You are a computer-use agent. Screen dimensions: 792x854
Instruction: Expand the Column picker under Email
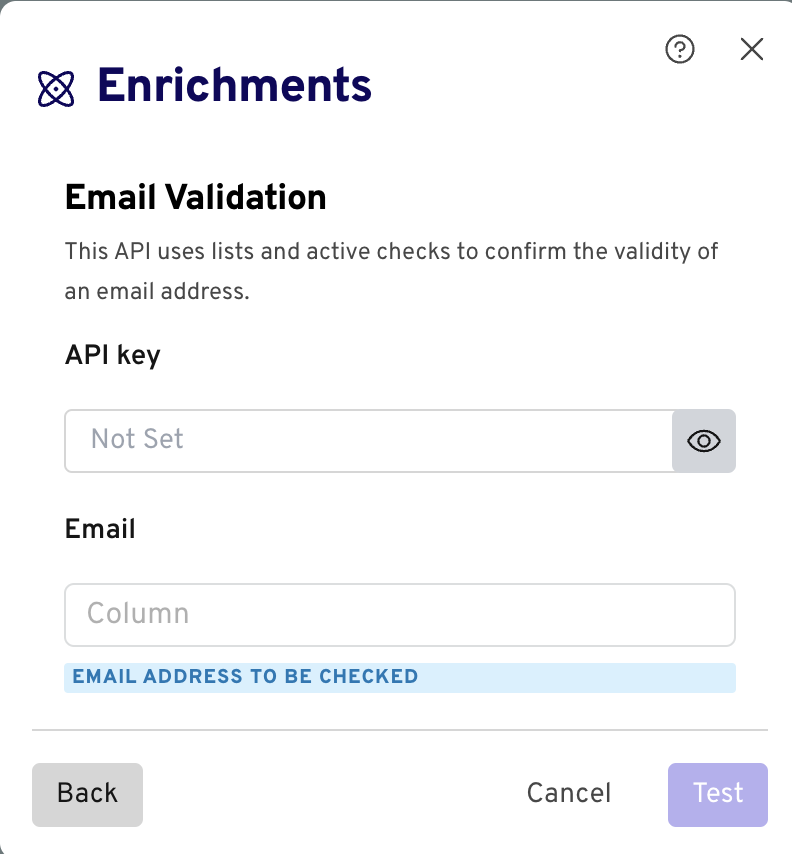point(400,614)
